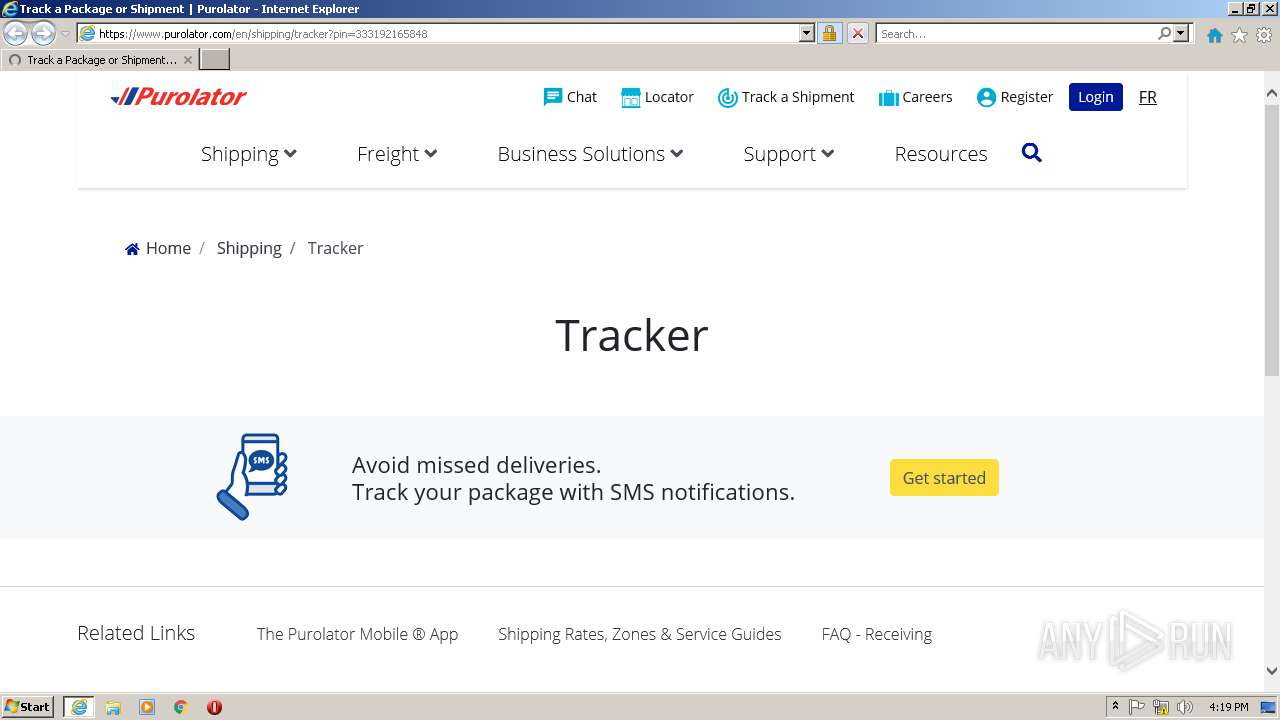Go to Home breadcrumb

[158, 248]
